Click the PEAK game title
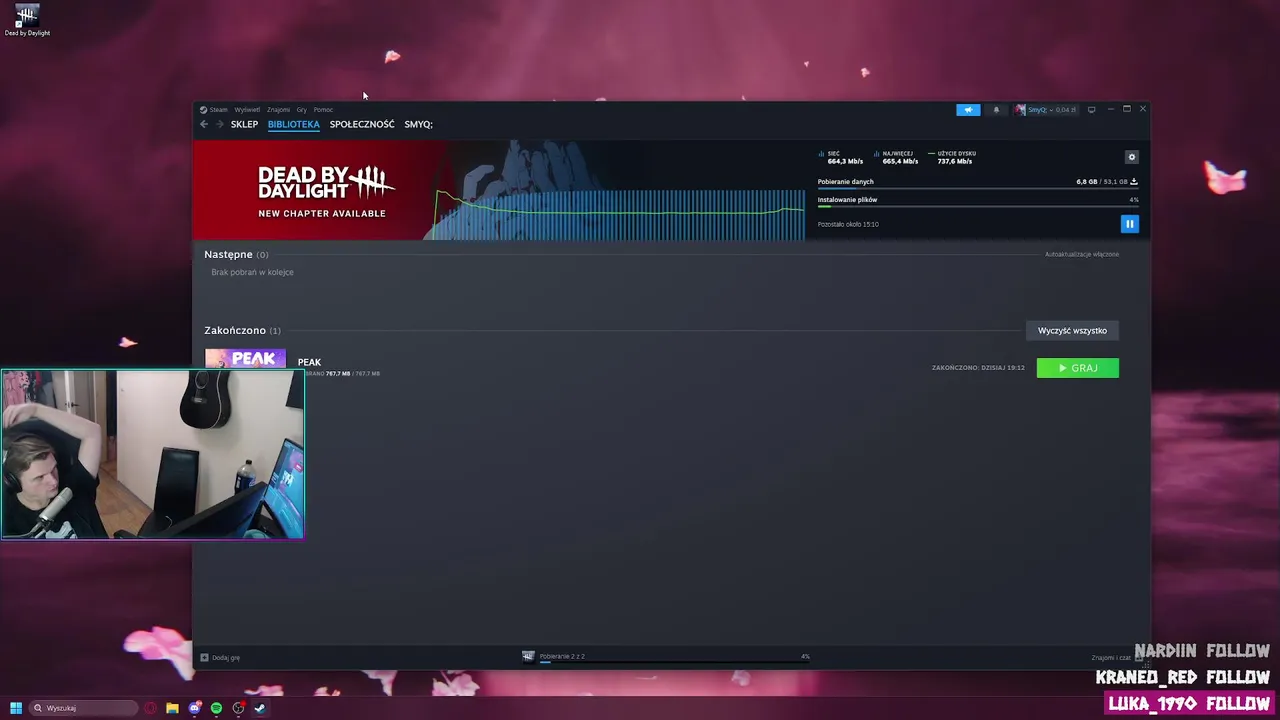1280x720 pixels. tap(309, 362)
